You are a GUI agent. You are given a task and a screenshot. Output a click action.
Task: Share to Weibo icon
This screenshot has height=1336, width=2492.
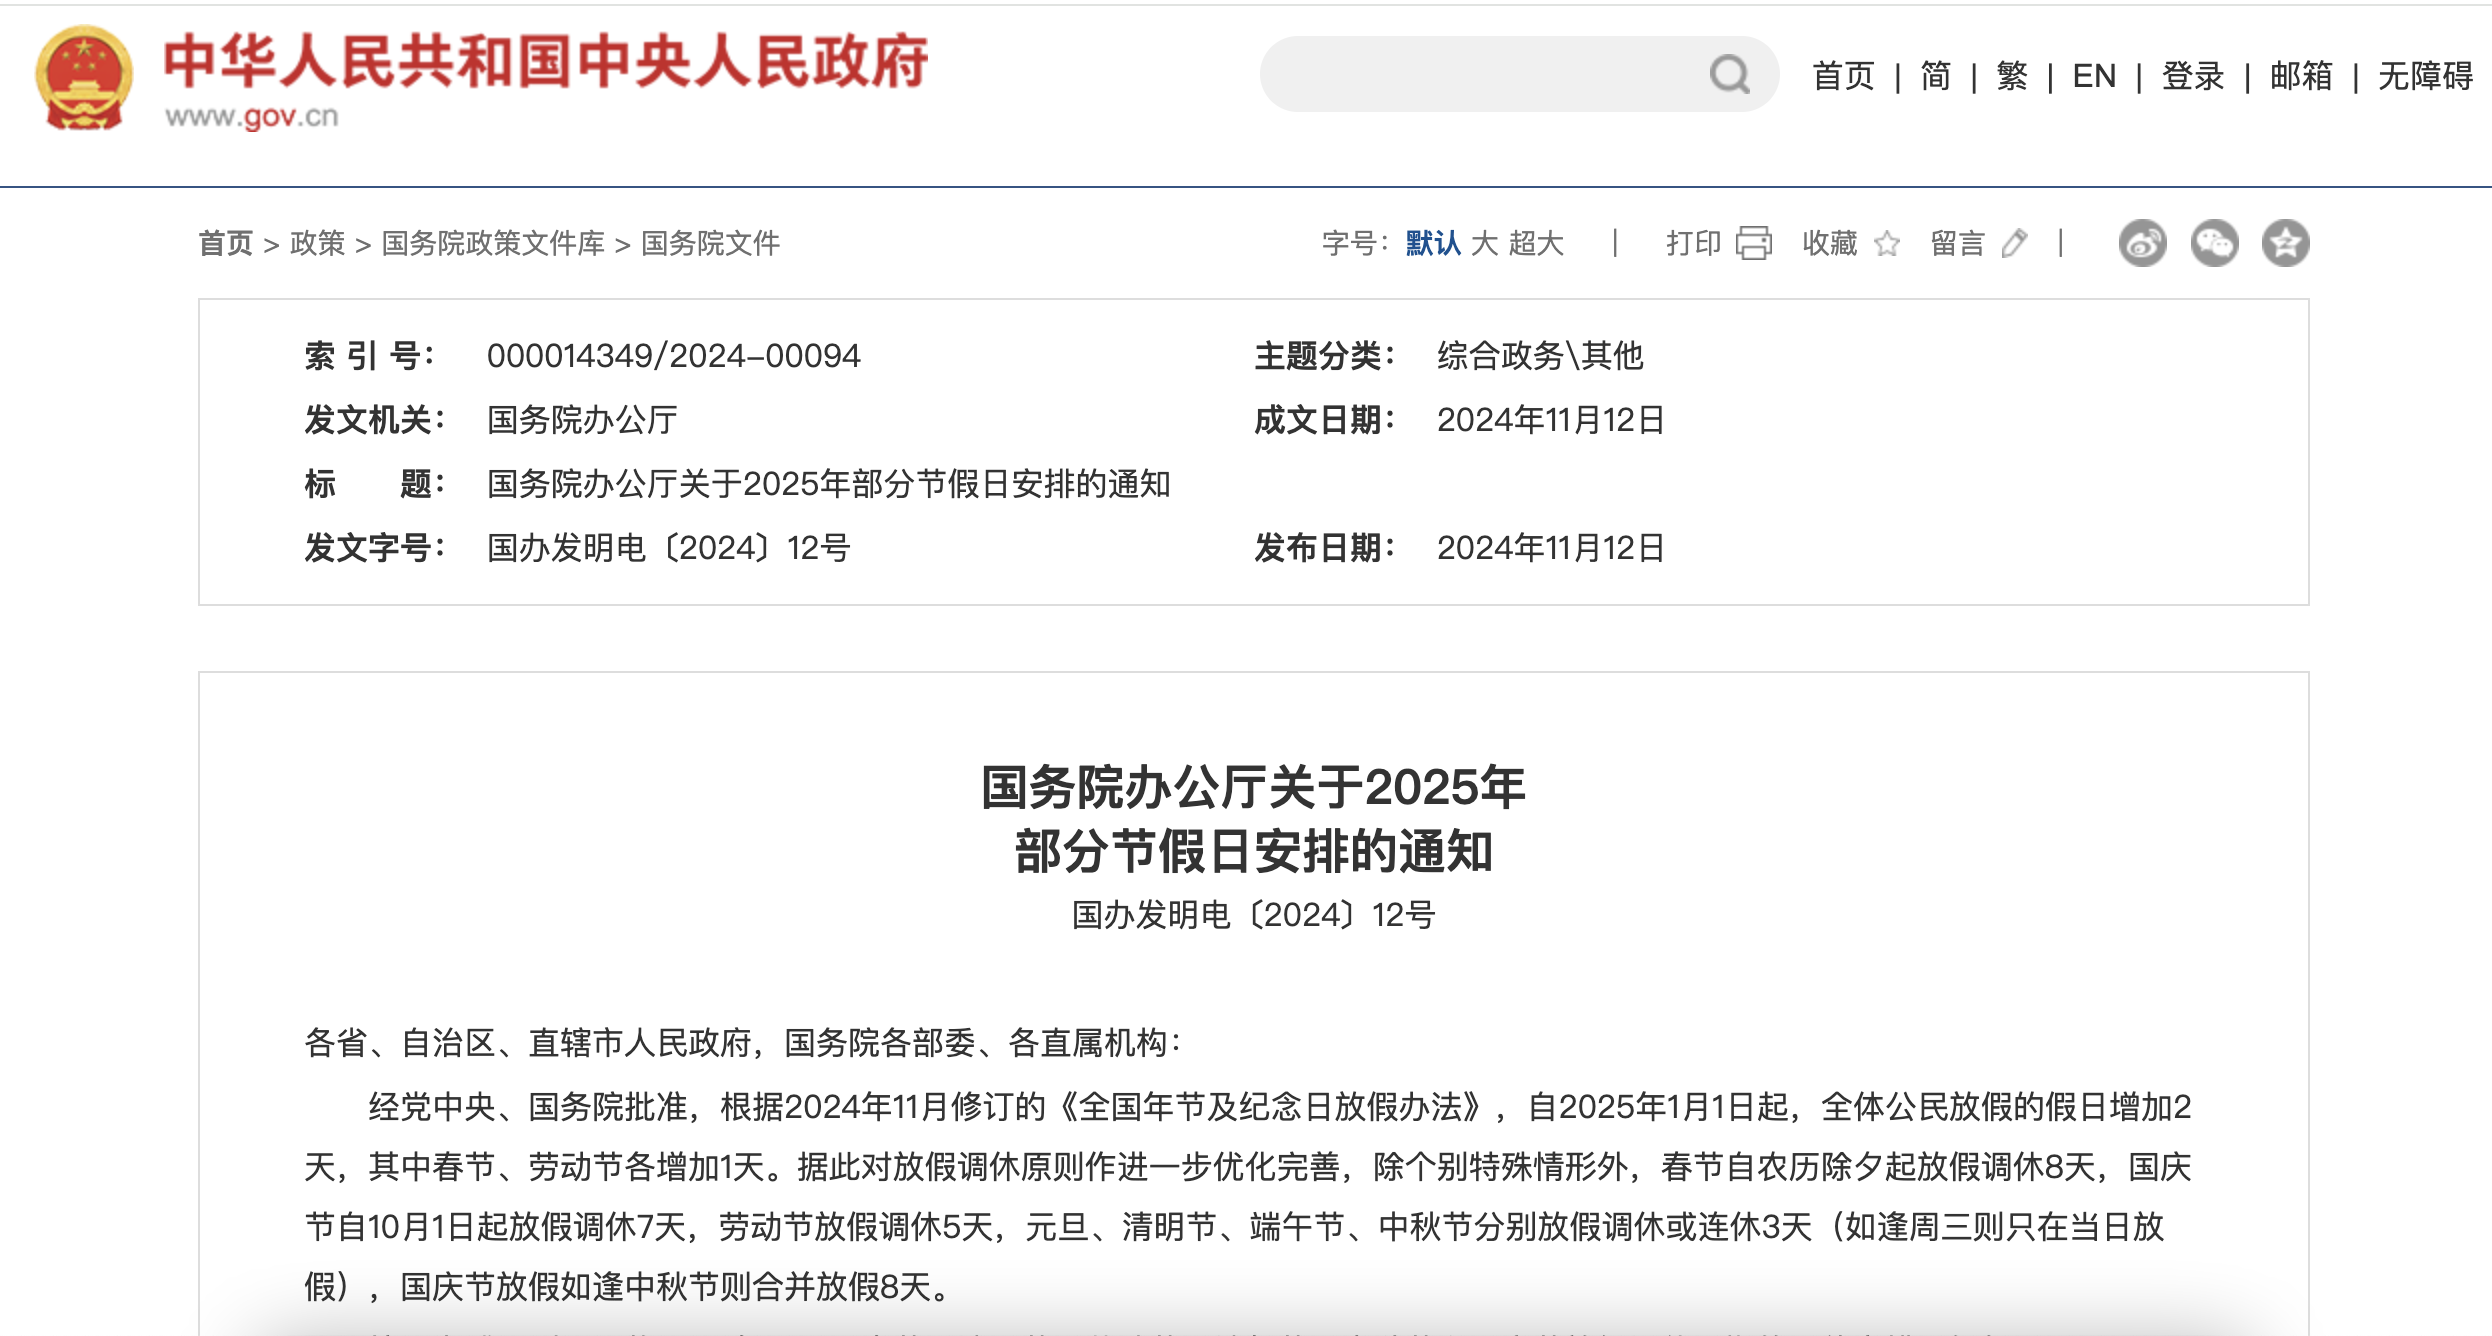coord(2142,243)
